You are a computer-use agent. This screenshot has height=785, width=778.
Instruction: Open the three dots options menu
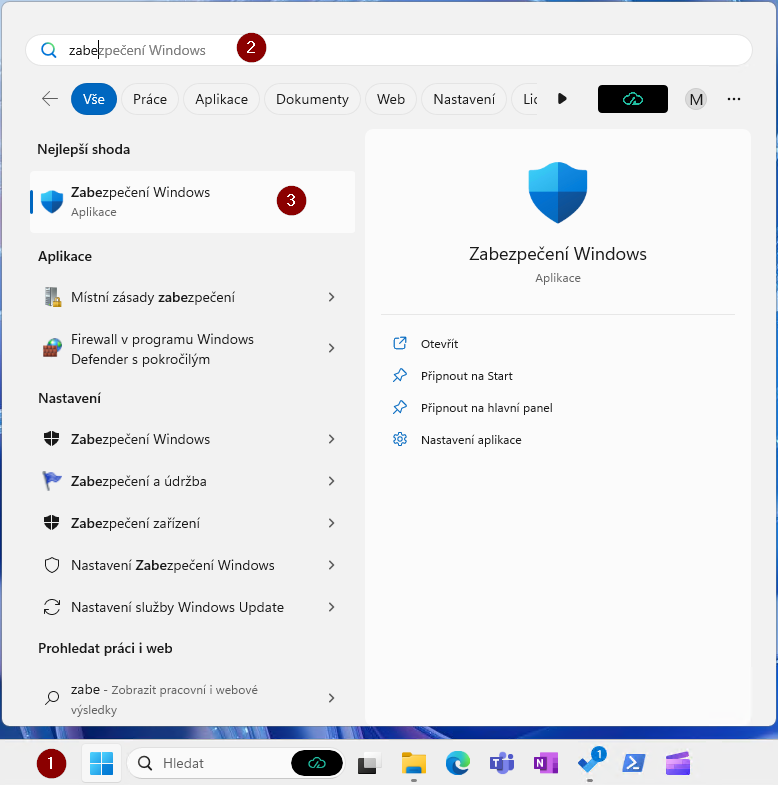[x=733, y=99]
